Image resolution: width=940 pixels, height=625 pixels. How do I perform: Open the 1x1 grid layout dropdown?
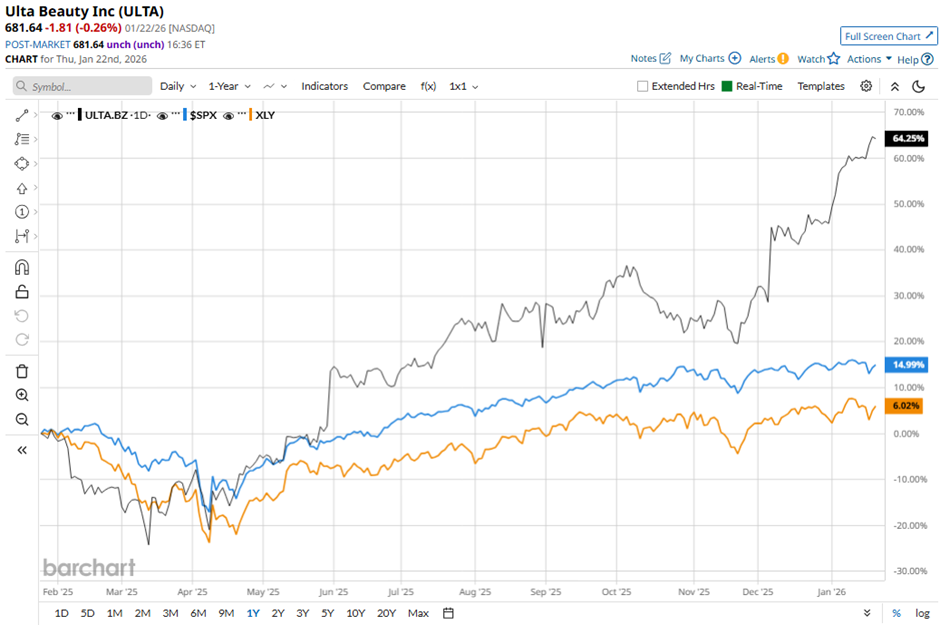[x=464, y=86]
